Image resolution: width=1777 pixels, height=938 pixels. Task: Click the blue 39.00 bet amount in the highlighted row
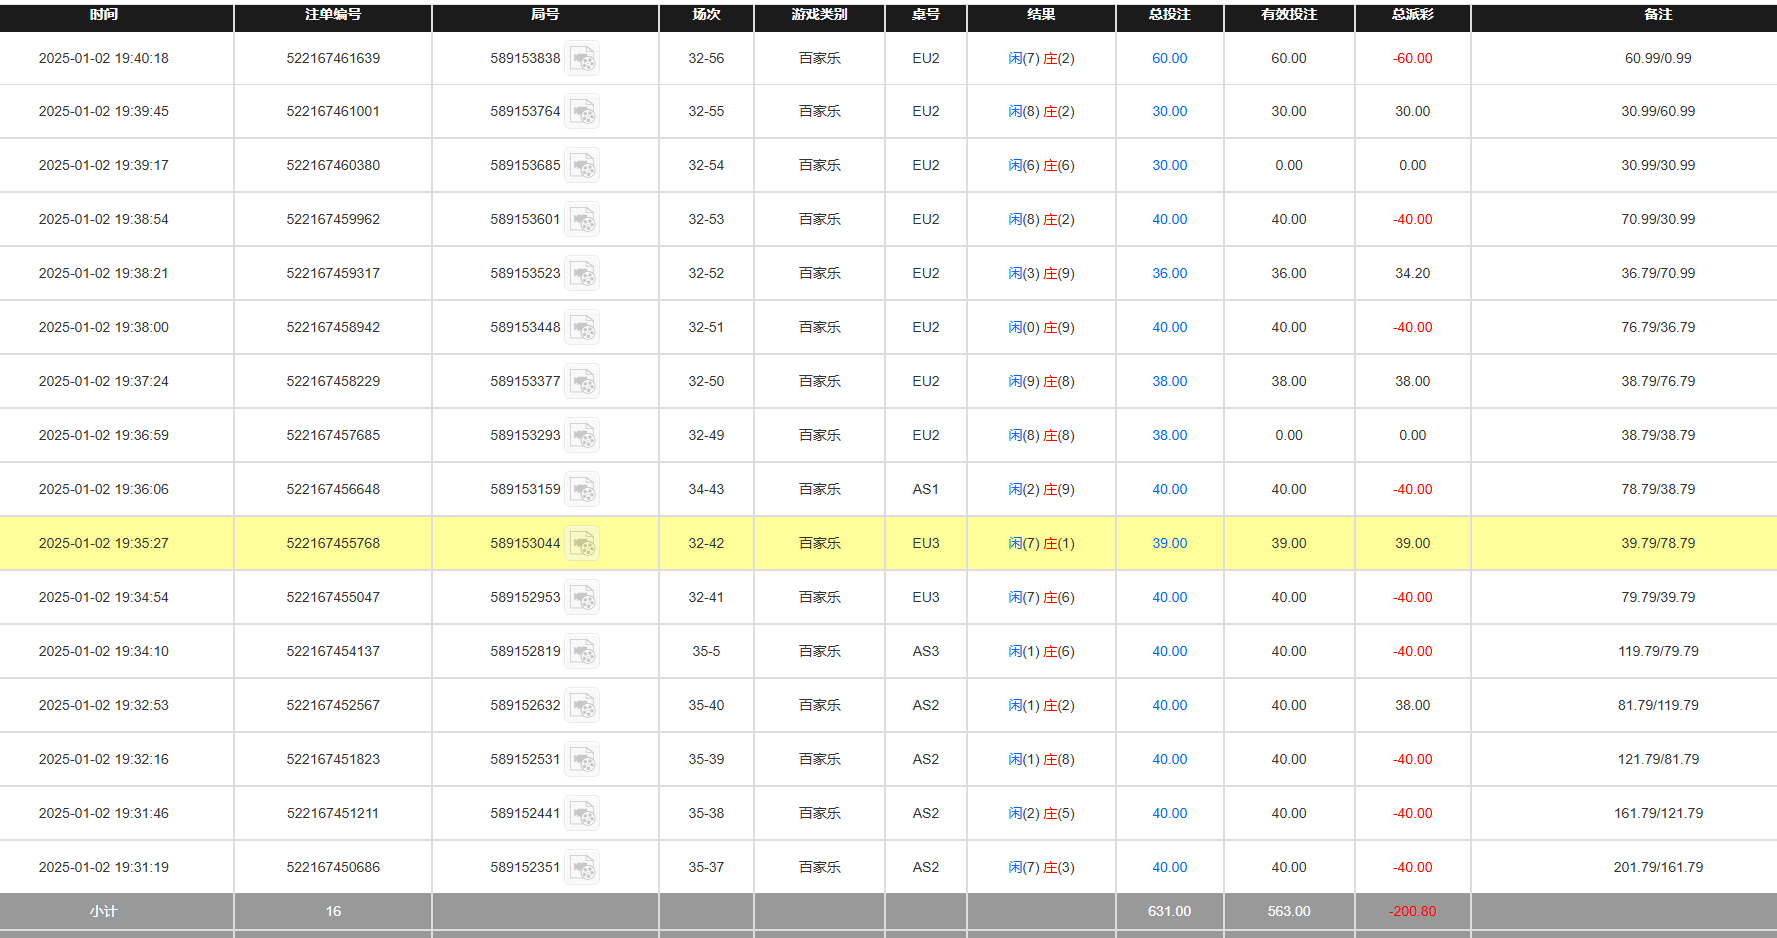[x=1169, y=543]
